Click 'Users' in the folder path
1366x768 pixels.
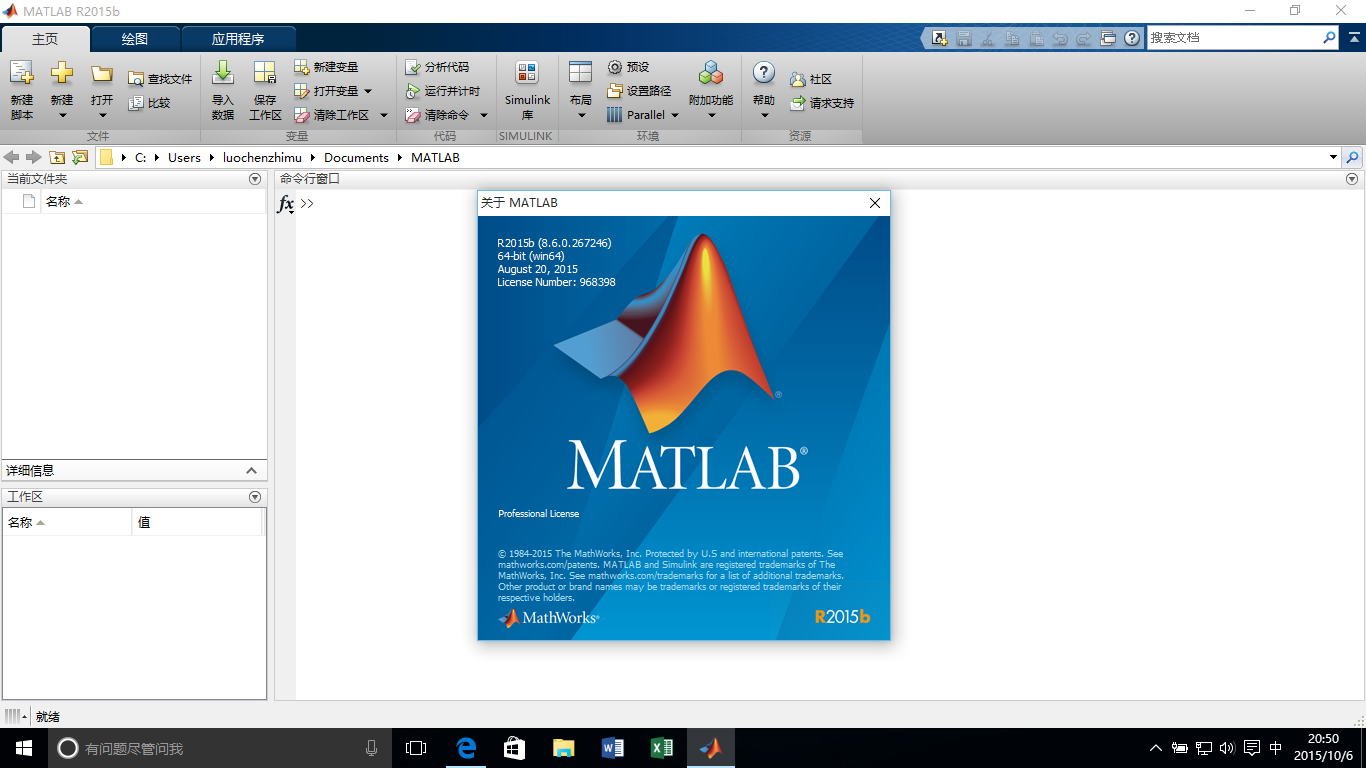[x=184, y=157]
